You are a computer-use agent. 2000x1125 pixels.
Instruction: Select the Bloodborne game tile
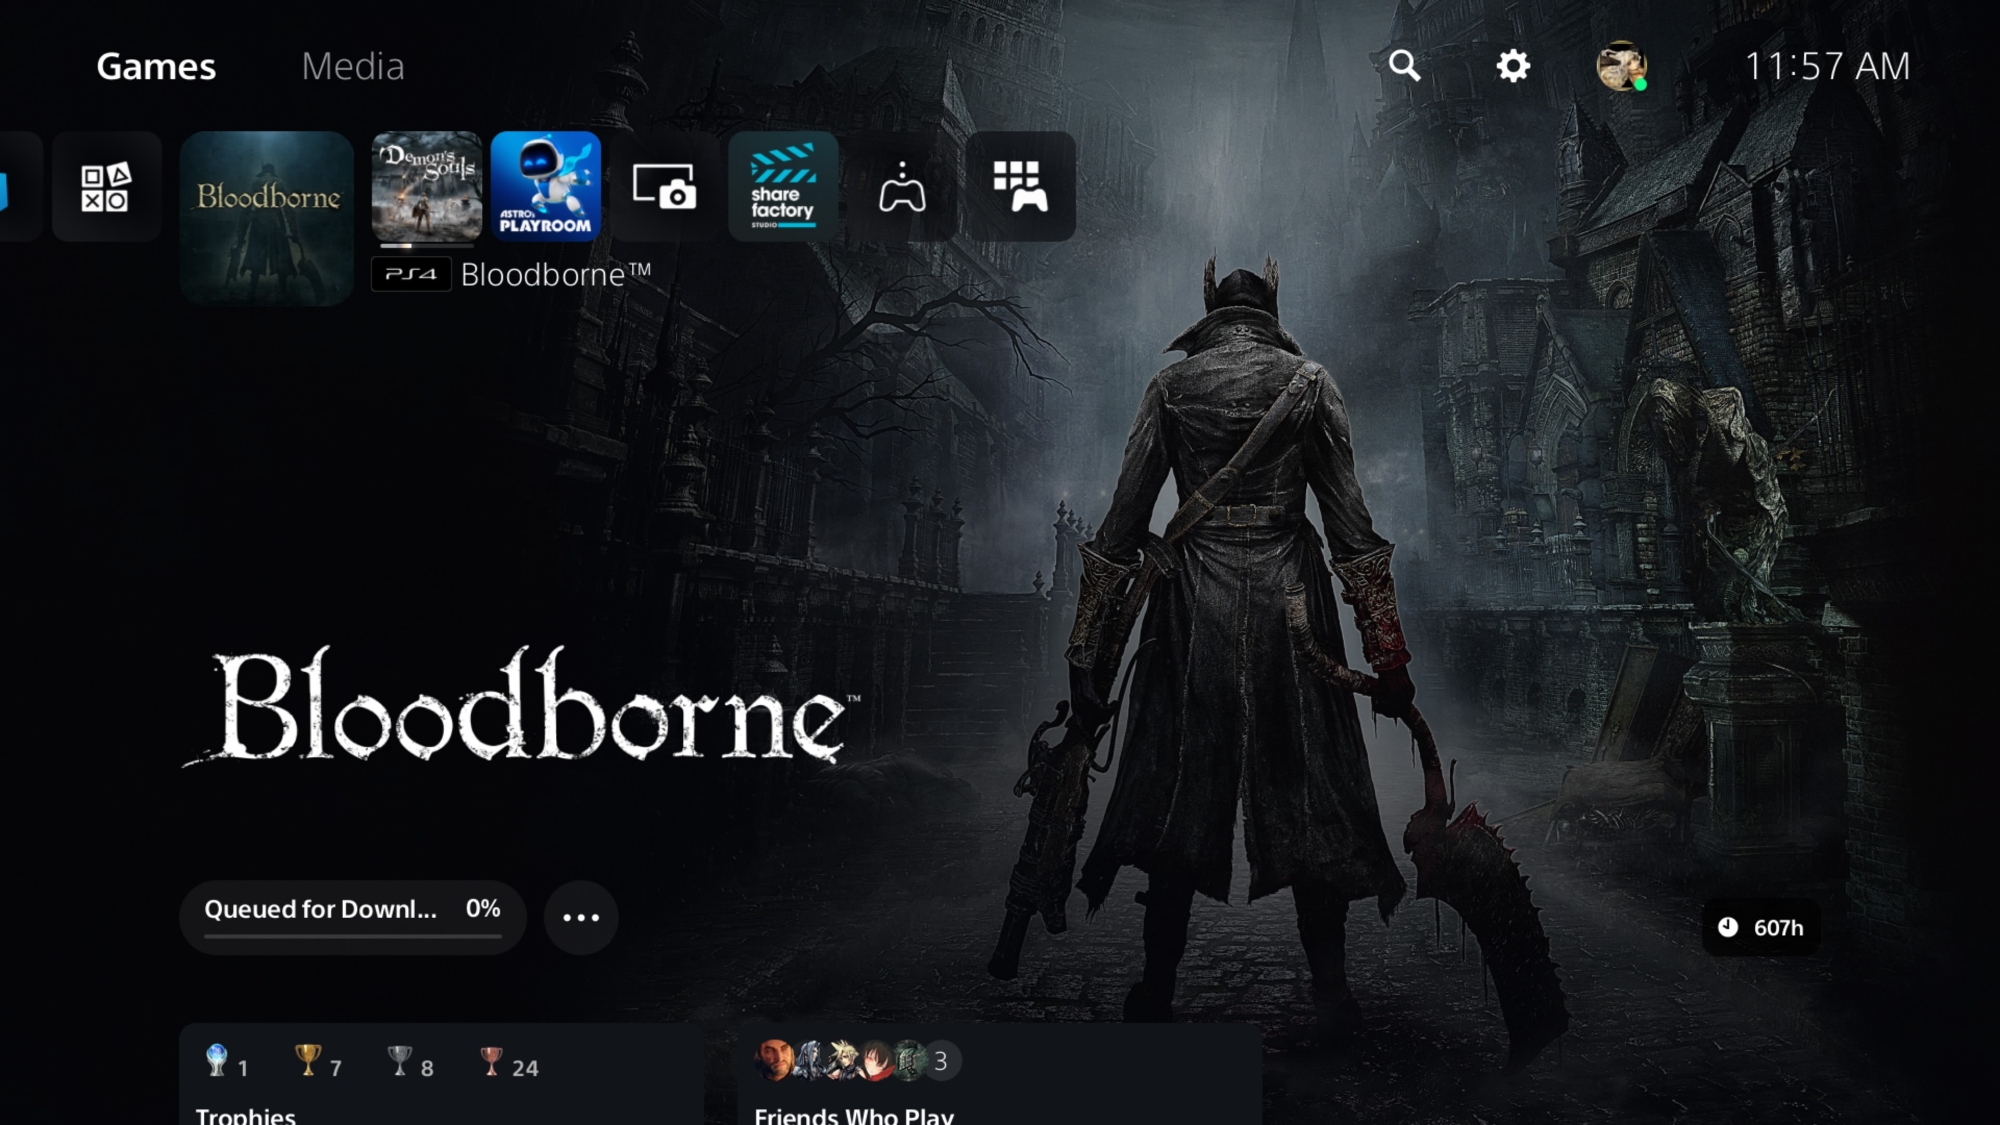coord(267,217)
